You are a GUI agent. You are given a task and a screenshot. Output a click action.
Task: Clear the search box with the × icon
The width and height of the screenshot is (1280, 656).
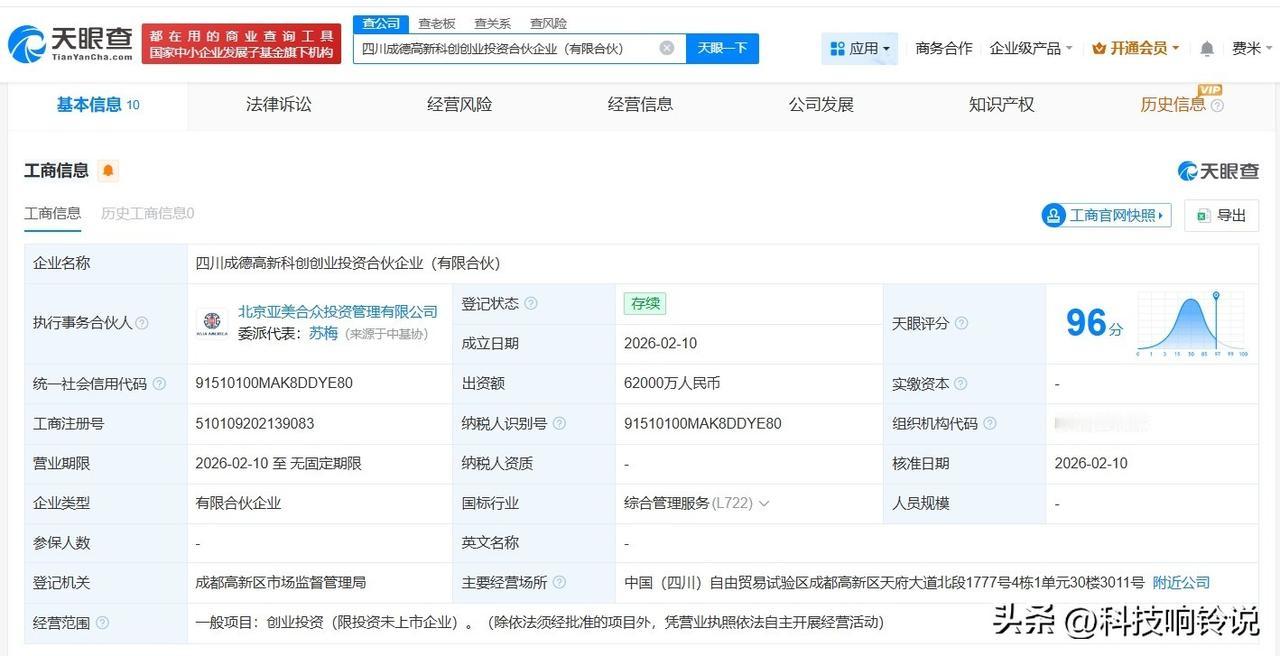[666, 48]
